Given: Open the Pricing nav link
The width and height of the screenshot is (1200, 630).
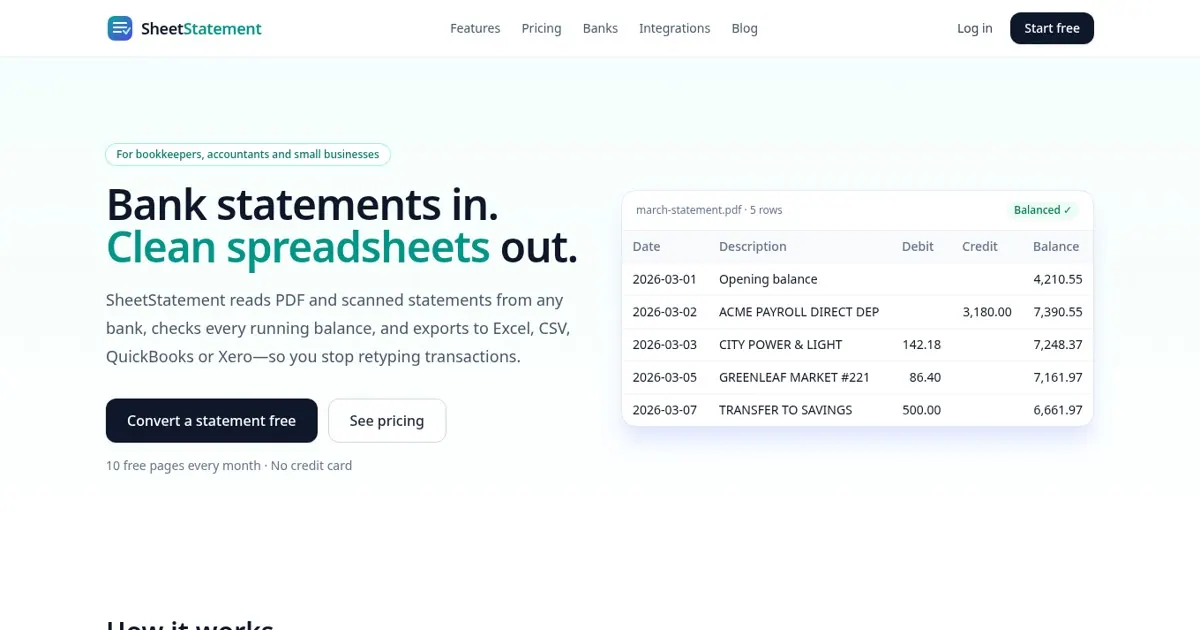Looking at the screenshot, I should (x=541, y=28).
